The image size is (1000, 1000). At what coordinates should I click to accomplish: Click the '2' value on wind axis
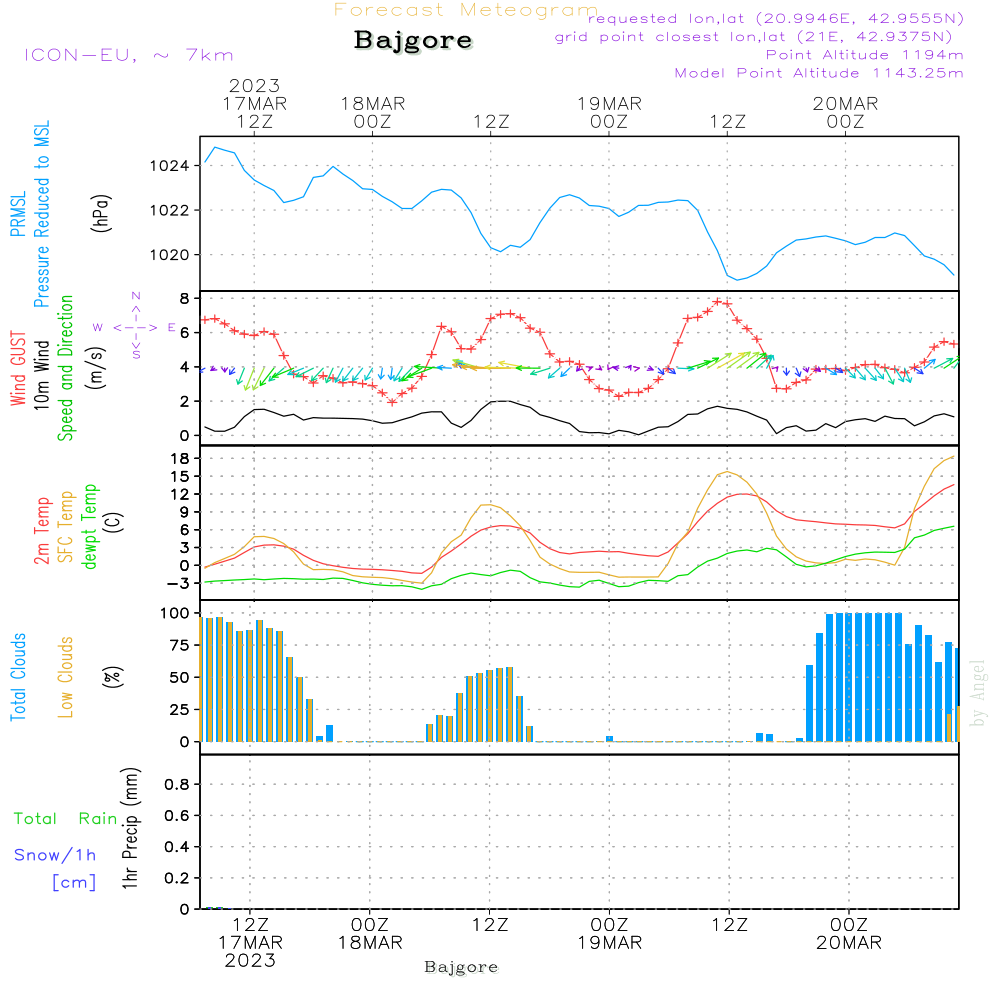184,402
